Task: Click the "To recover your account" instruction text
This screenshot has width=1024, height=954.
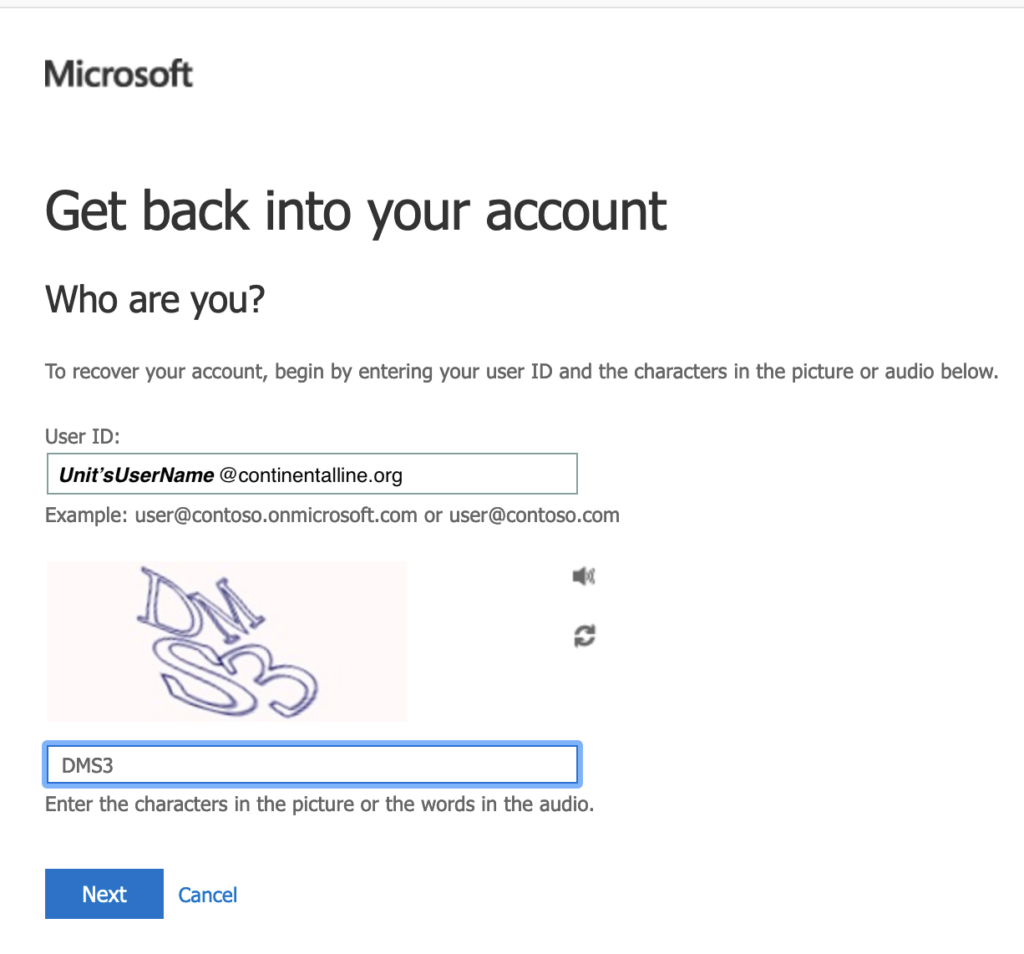Action: point(520,372)
